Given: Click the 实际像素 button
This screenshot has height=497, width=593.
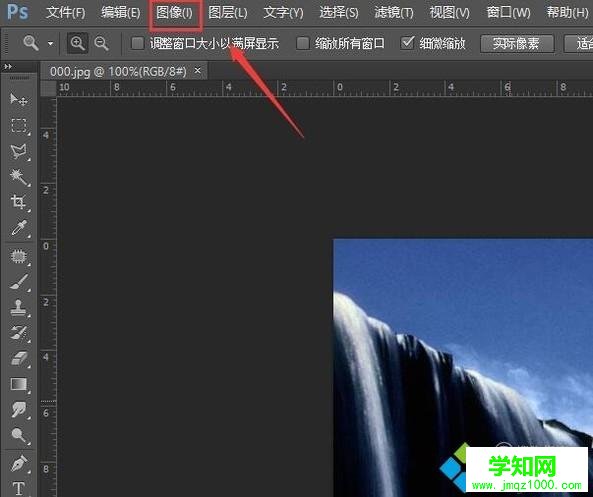Looking at the screenshot, I should pos(517,43).
